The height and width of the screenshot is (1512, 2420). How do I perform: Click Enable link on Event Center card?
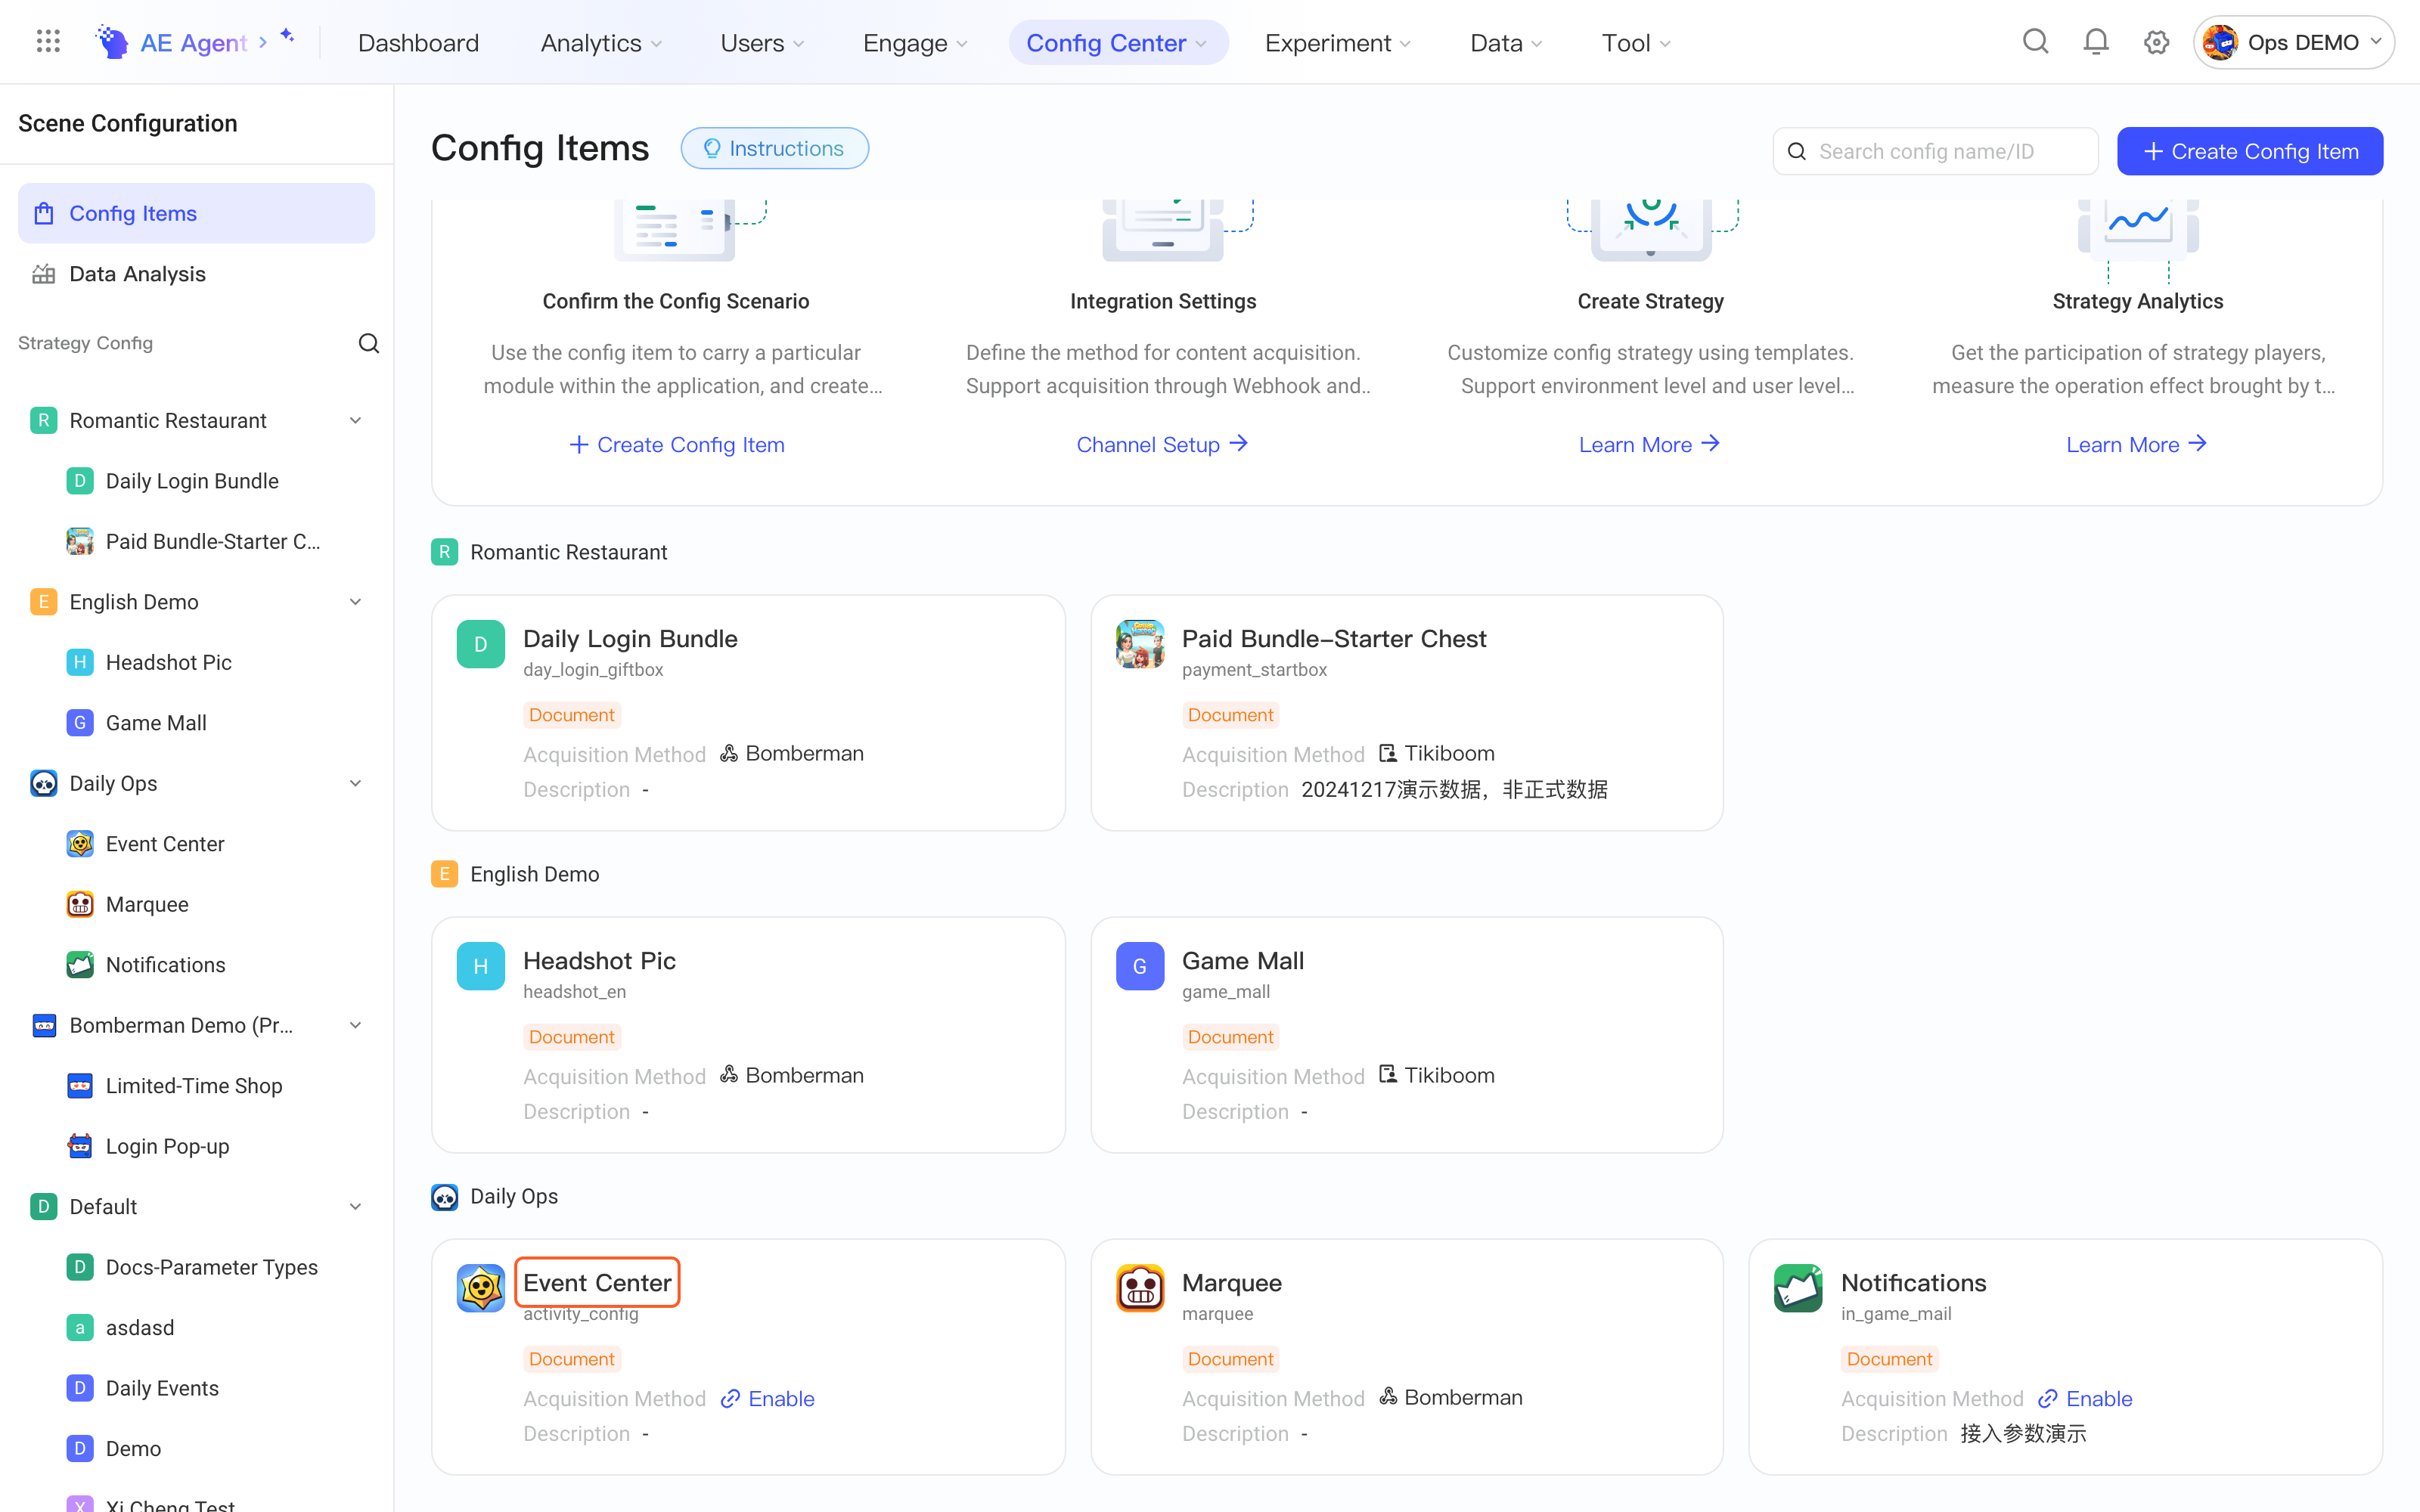click(x=768, y=1398)
